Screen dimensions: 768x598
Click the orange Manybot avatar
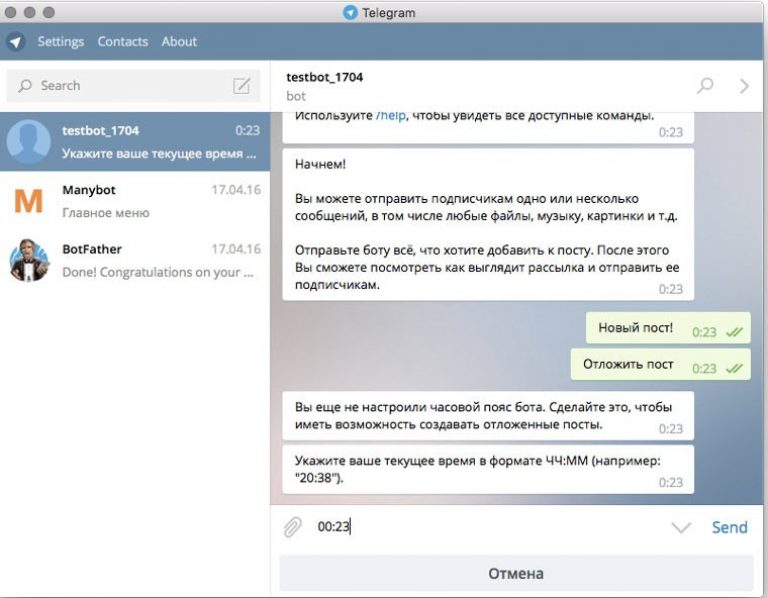tap(28, 201)
